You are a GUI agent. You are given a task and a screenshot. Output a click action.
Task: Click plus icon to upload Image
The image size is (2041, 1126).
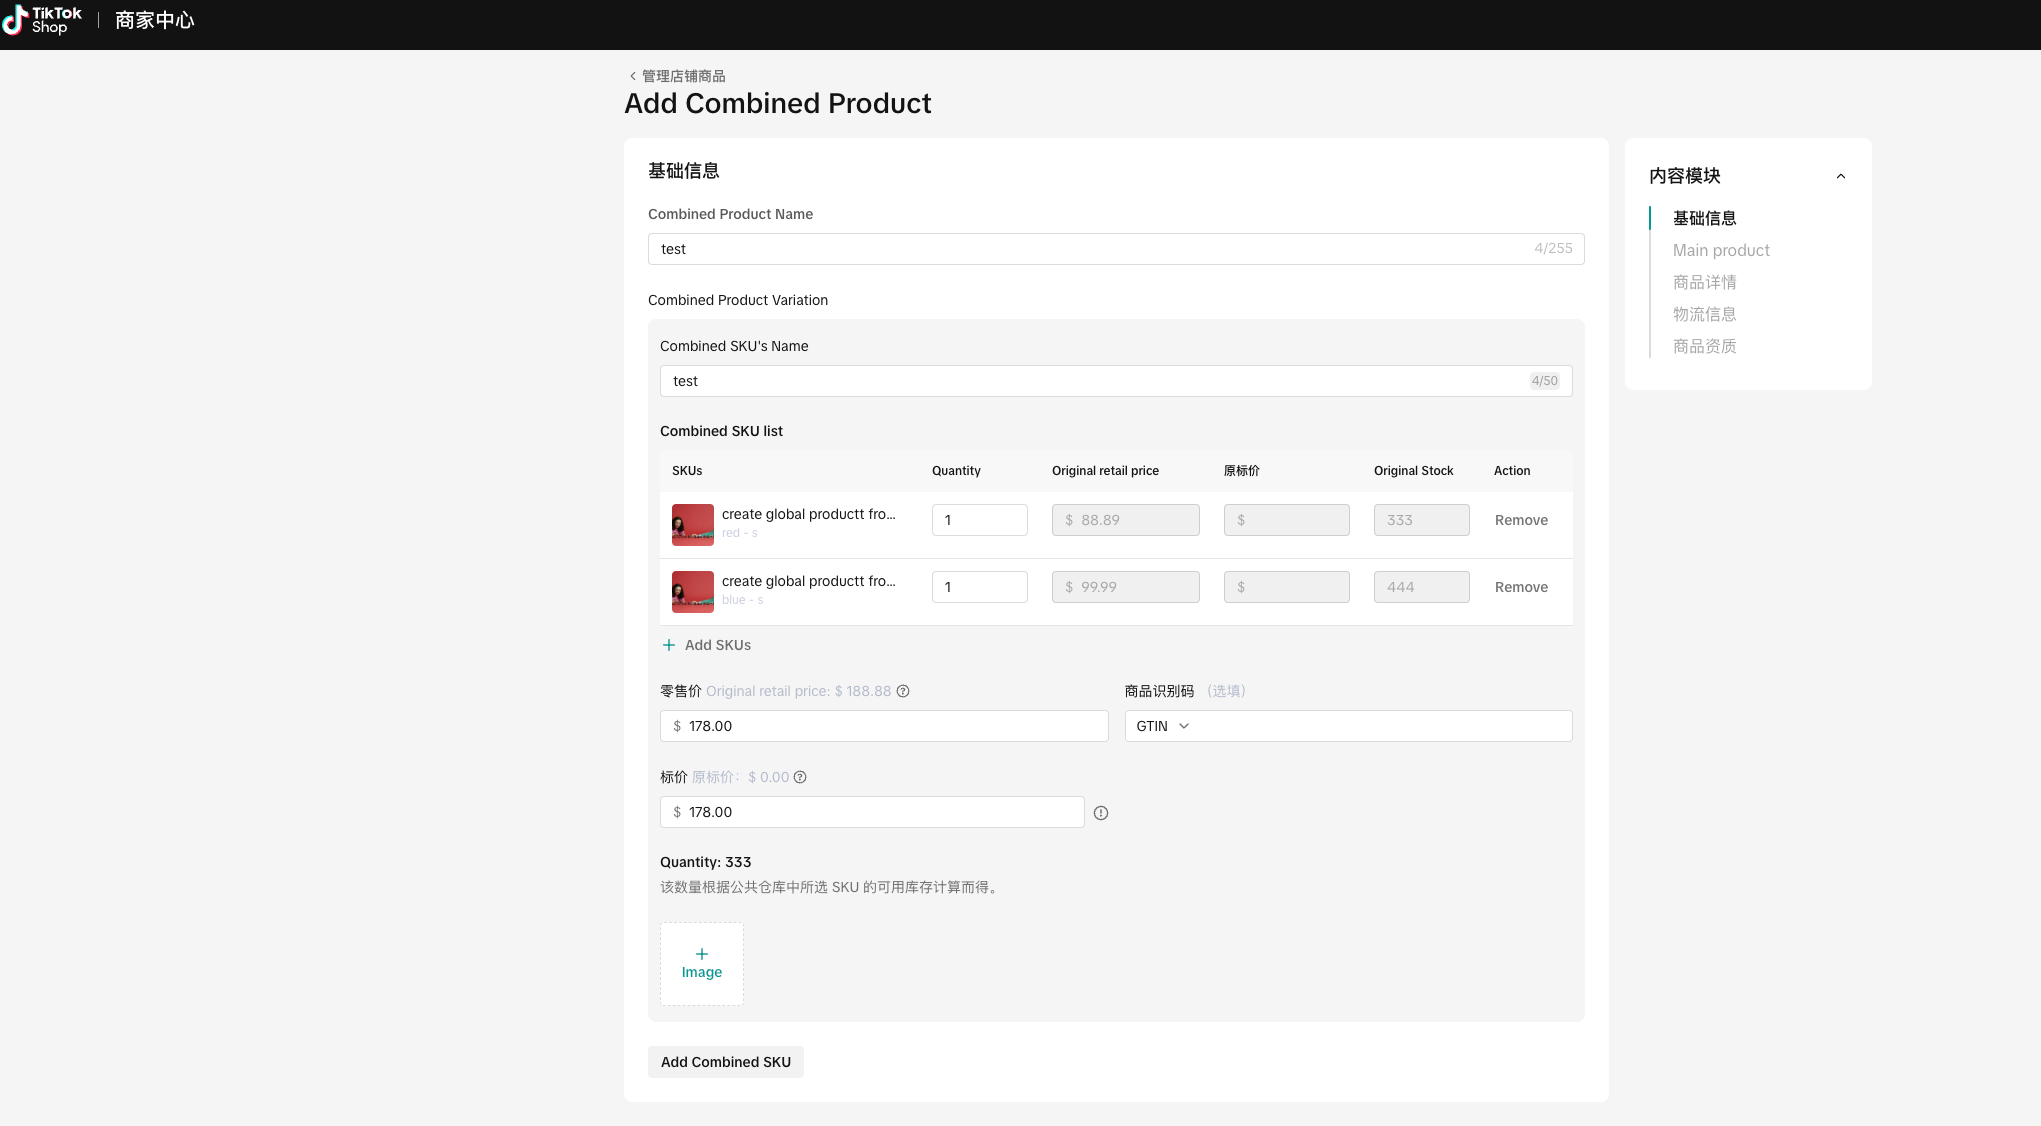[x=702, y=954]
